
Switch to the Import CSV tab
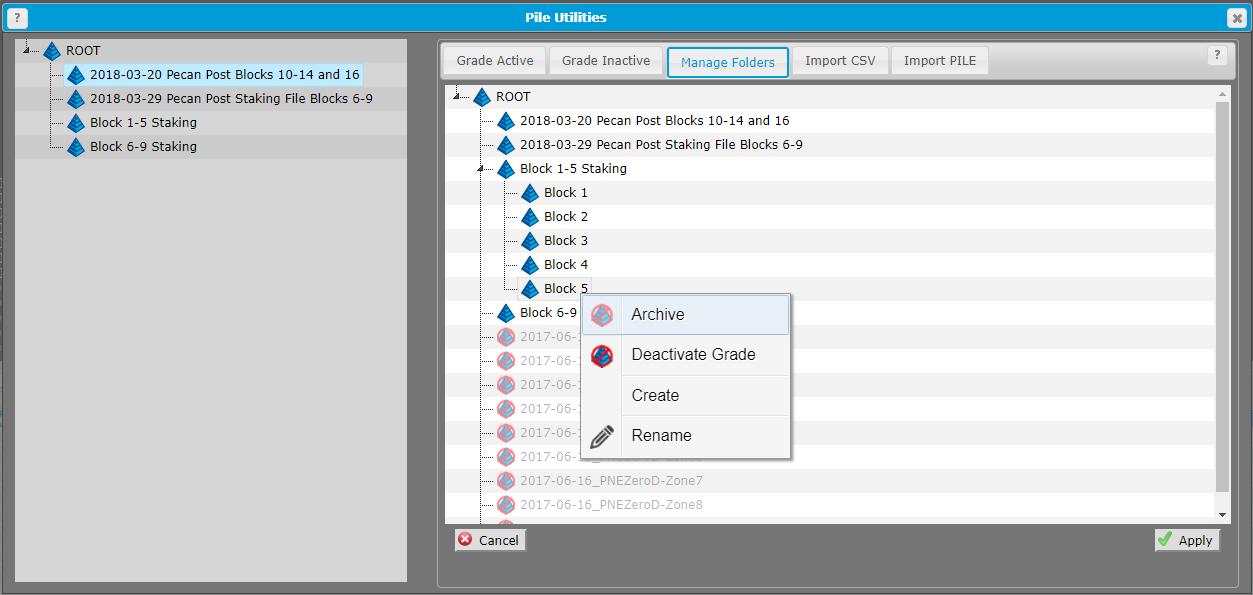[840, 60]
